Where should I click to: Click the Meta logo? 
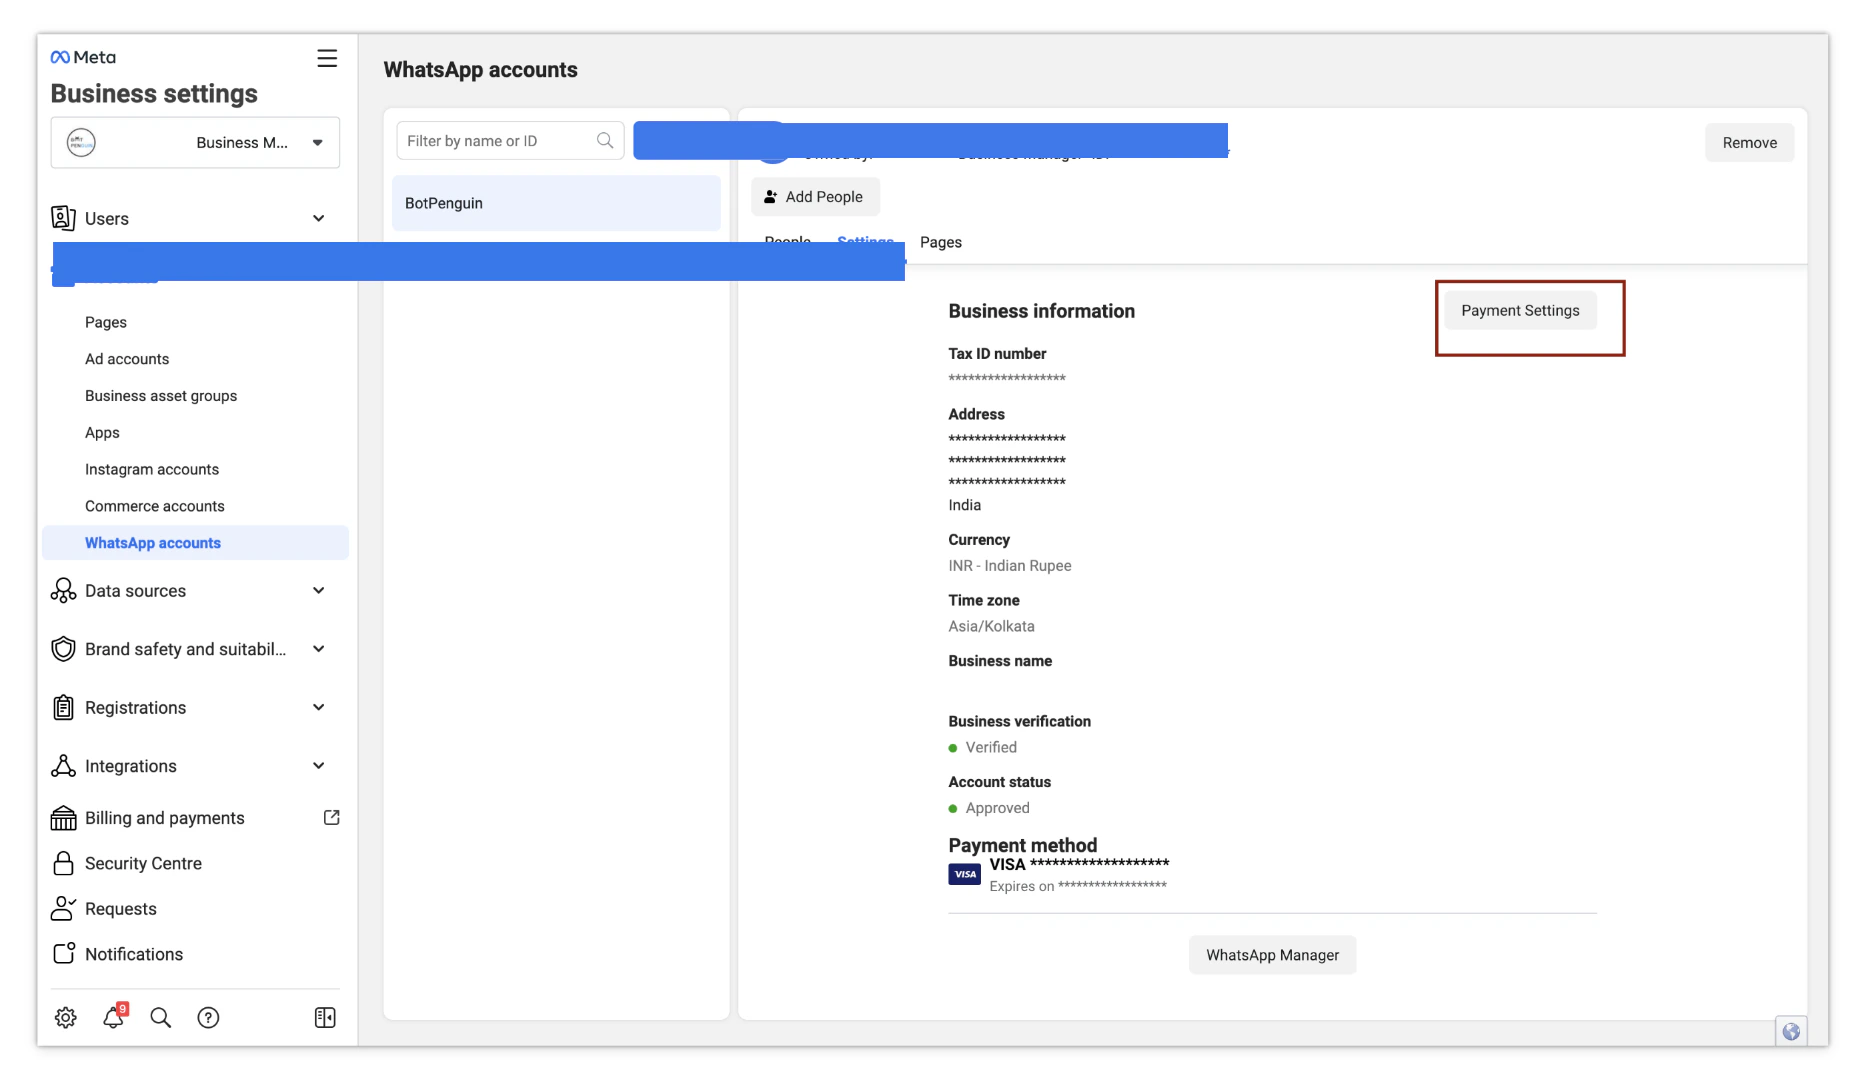[83, 57]
